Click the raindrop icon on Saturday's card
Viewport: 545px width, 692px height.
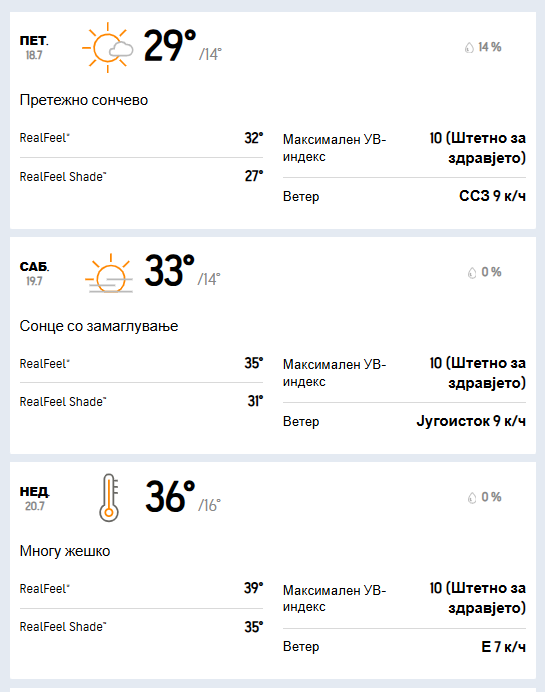pos(472,272)
